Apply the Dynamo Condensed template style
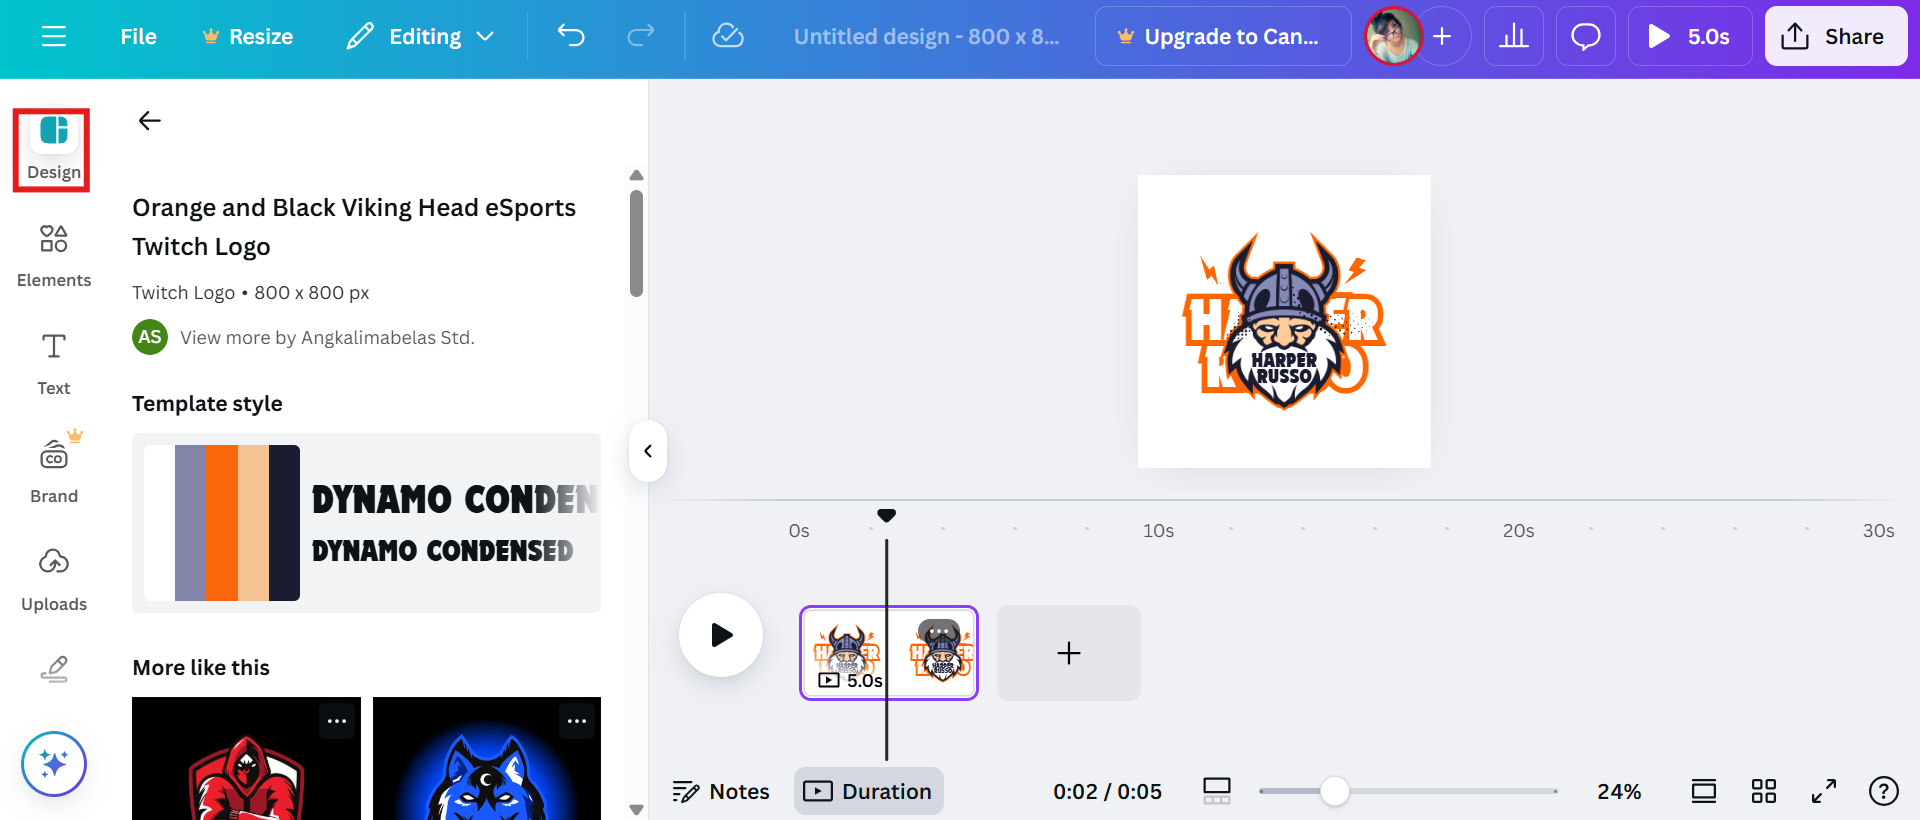This screenshot has height=820, width=1920. point(366,523)
